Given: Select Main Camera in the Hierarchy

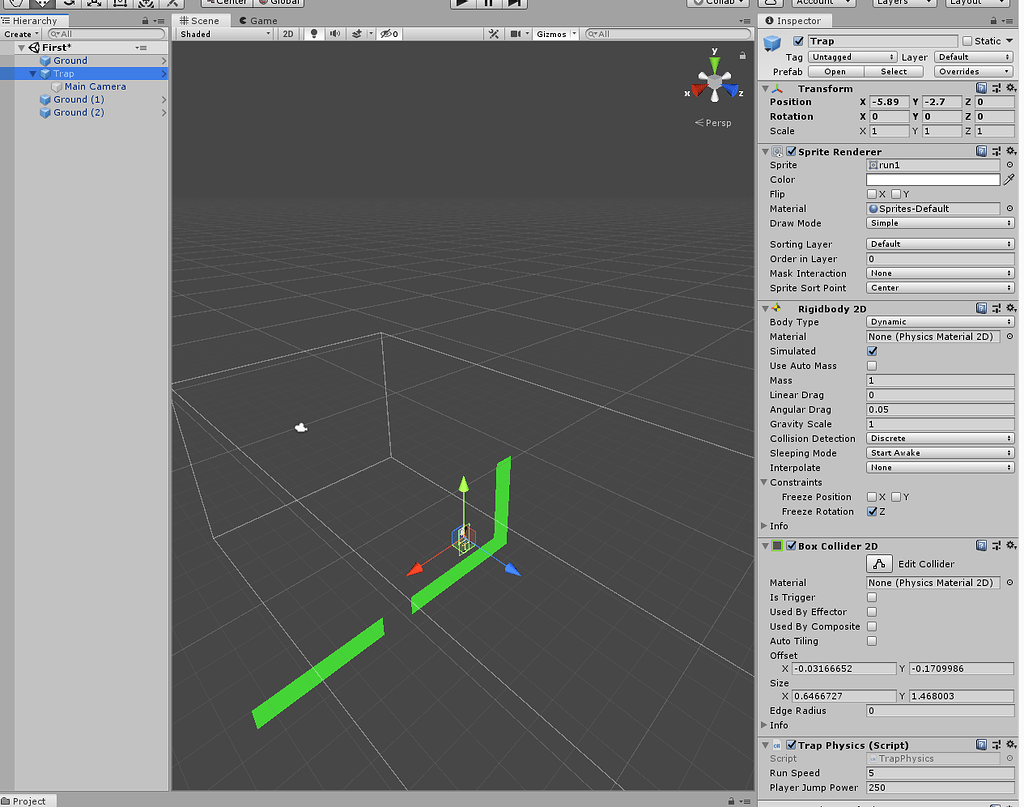Looking at the screenshot, I should pos(95,86).
